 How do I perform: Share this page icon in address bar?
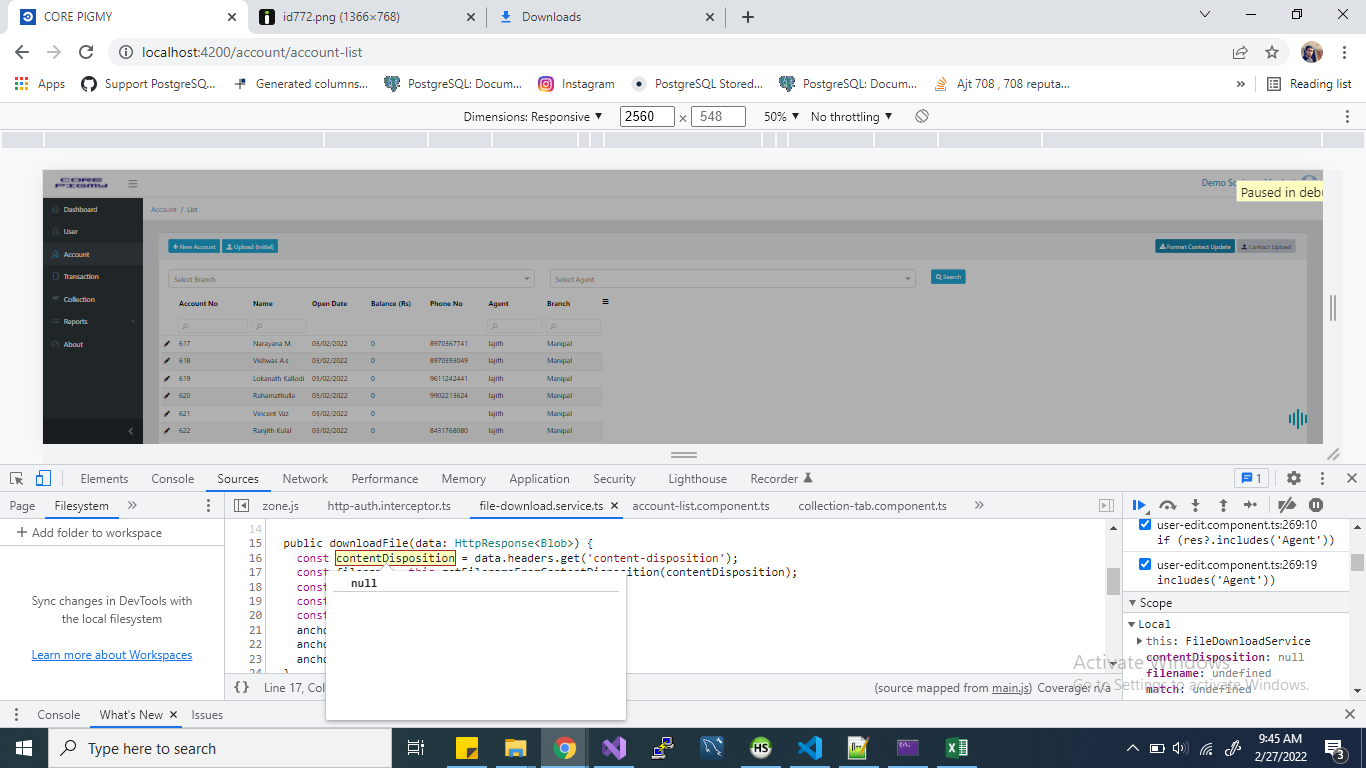1240,52
